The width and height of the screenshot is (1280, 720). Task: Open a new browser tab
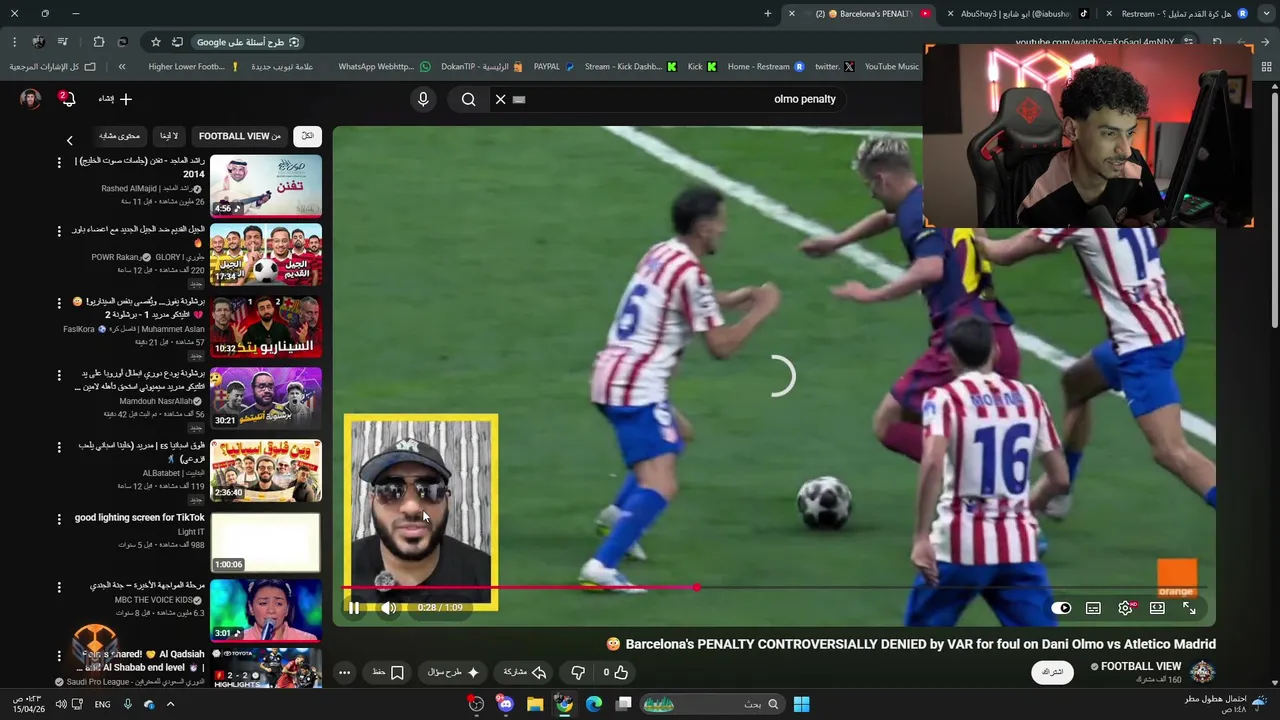768,14
